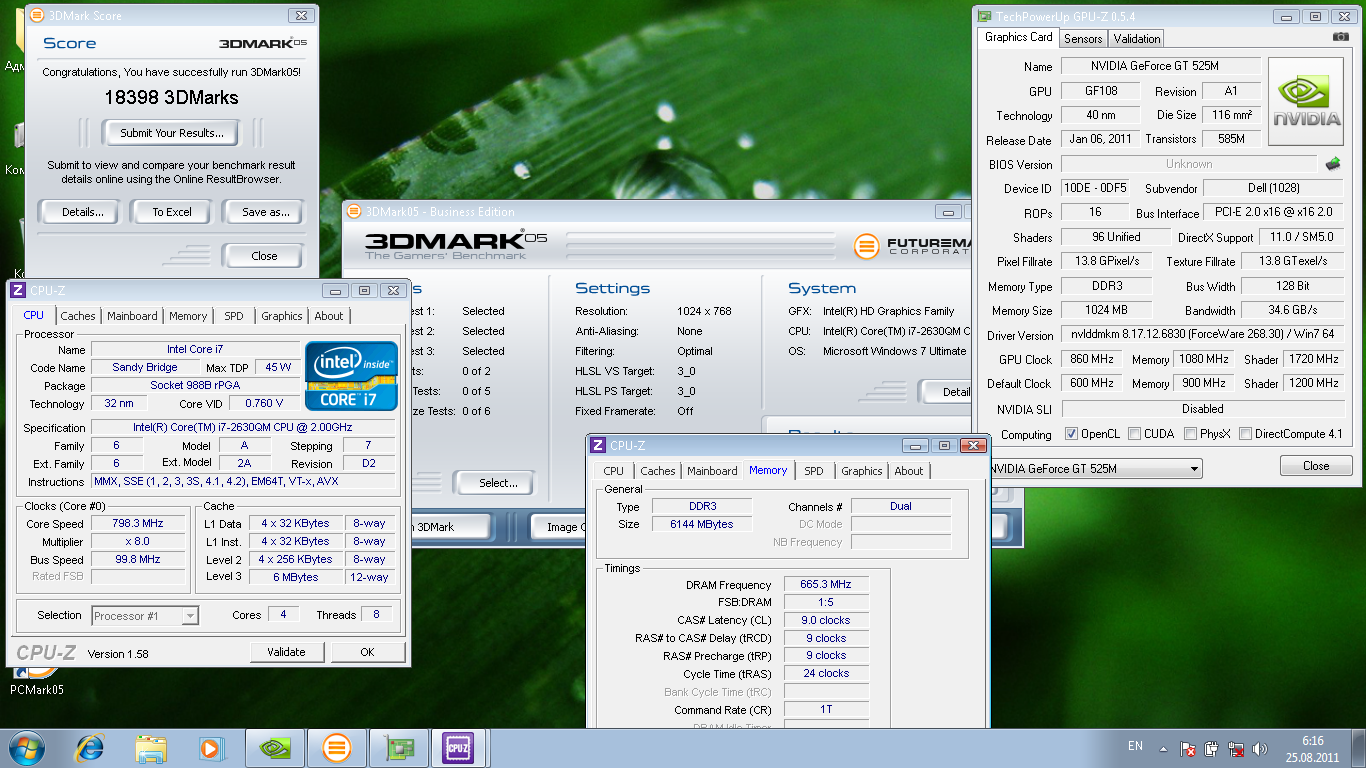1366x768 pixels.
Task: Launch Internet Explorer from the taskbar
Action: 90,748
